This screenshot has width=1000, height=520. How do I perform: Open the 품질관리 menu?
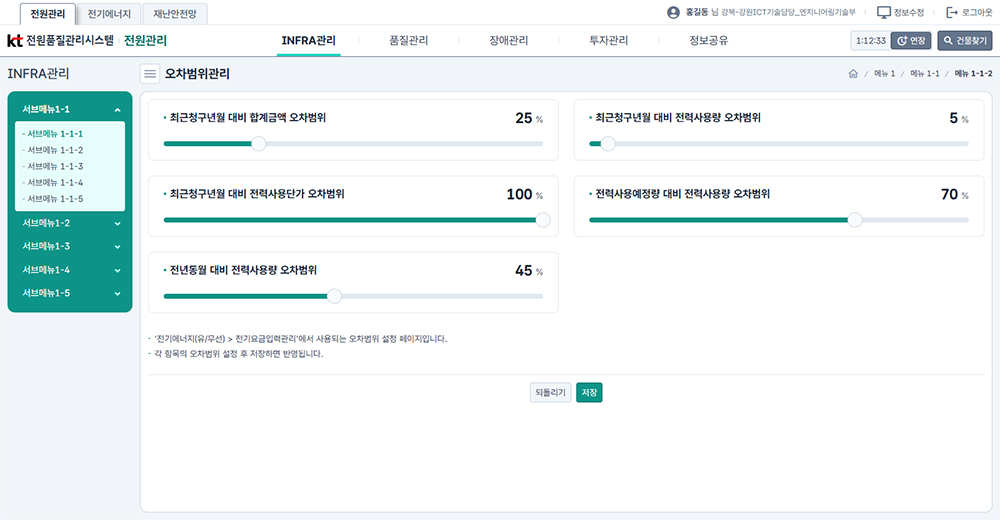tap(408, 41)
